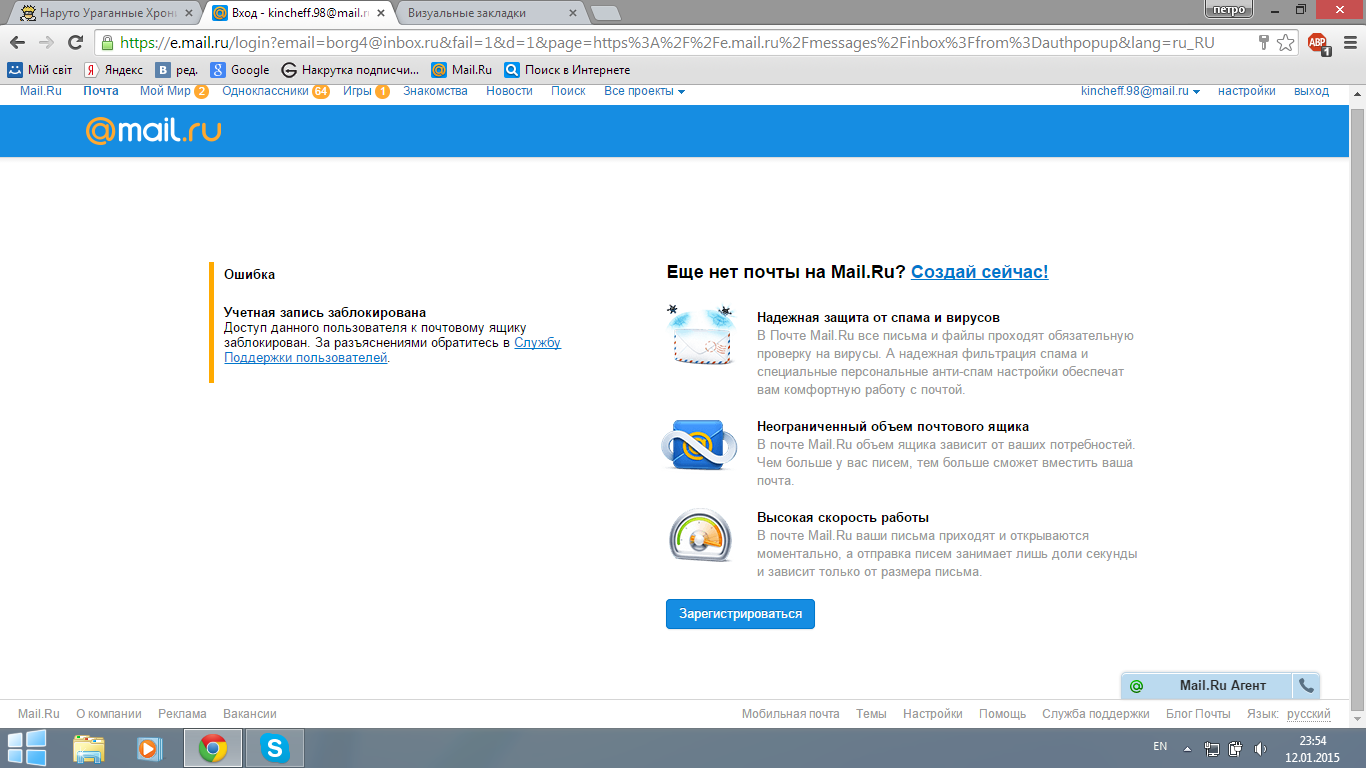Open the Накрутка подписчи... bookmark

point(351,70)
